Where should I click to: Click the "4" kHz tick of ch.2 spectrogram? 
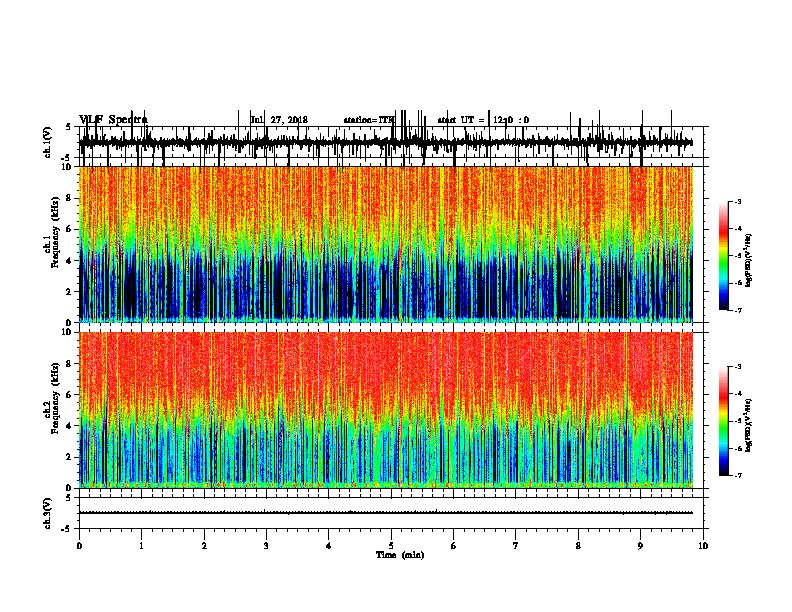[x=69, y=426]
